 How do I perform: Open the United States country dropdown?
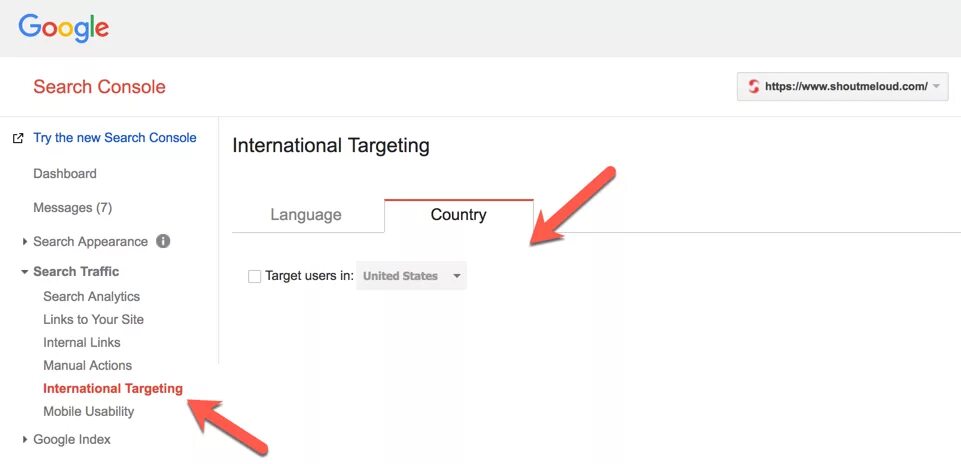(x=411, y=276)
